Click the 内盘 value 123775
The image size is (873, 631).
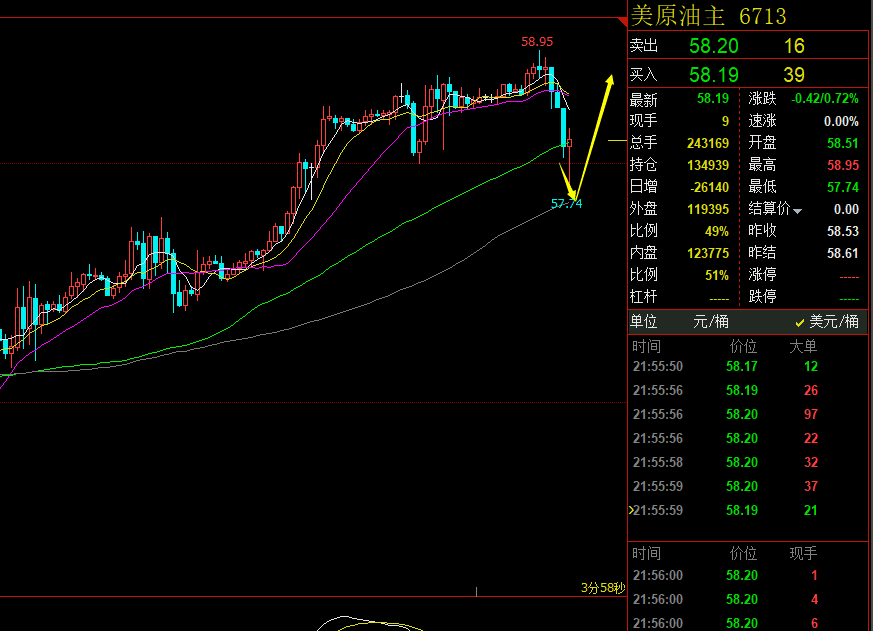click(x=708, y=253)
